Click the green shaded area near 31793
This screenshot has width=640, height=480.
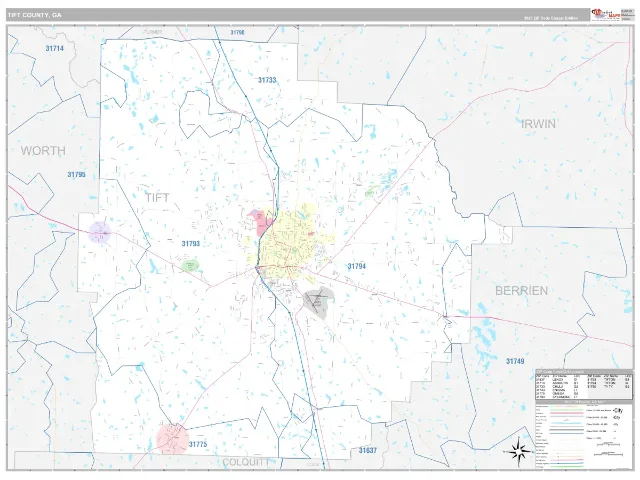(x=190, y=266)
